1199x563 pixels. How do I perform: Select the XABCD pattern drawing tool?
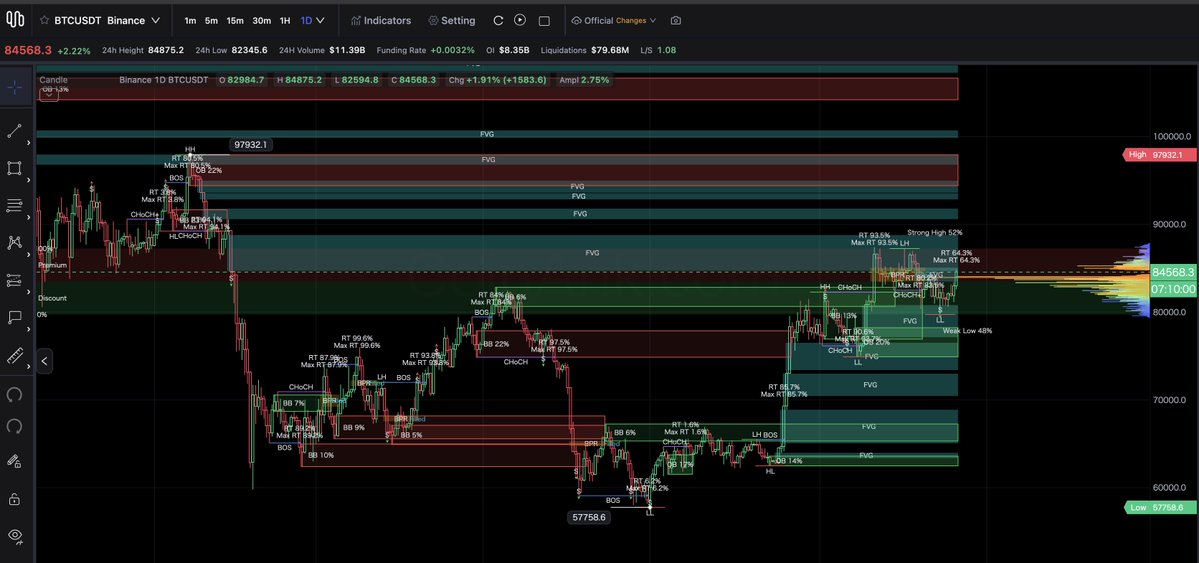14,242
